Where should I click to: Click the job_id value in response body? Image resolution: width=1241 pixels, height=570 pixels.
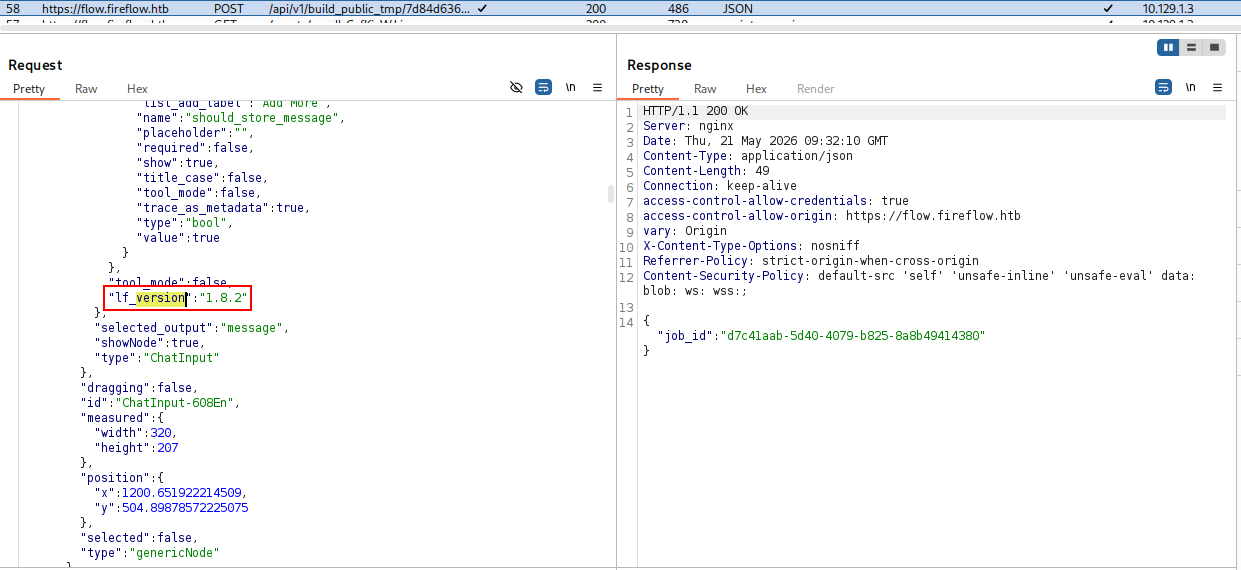(x=853, y=336)
